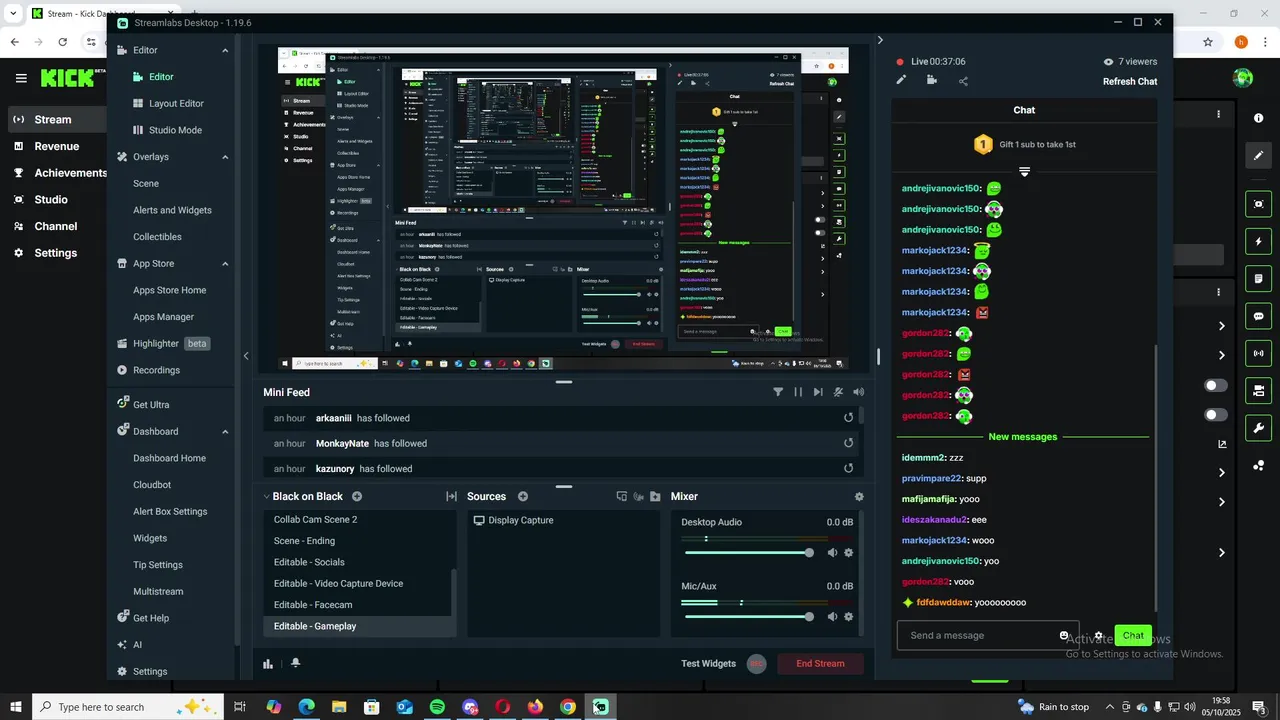Select the Display Capture source
This screenshot has width=1280, height=720.
coord(563,520)
